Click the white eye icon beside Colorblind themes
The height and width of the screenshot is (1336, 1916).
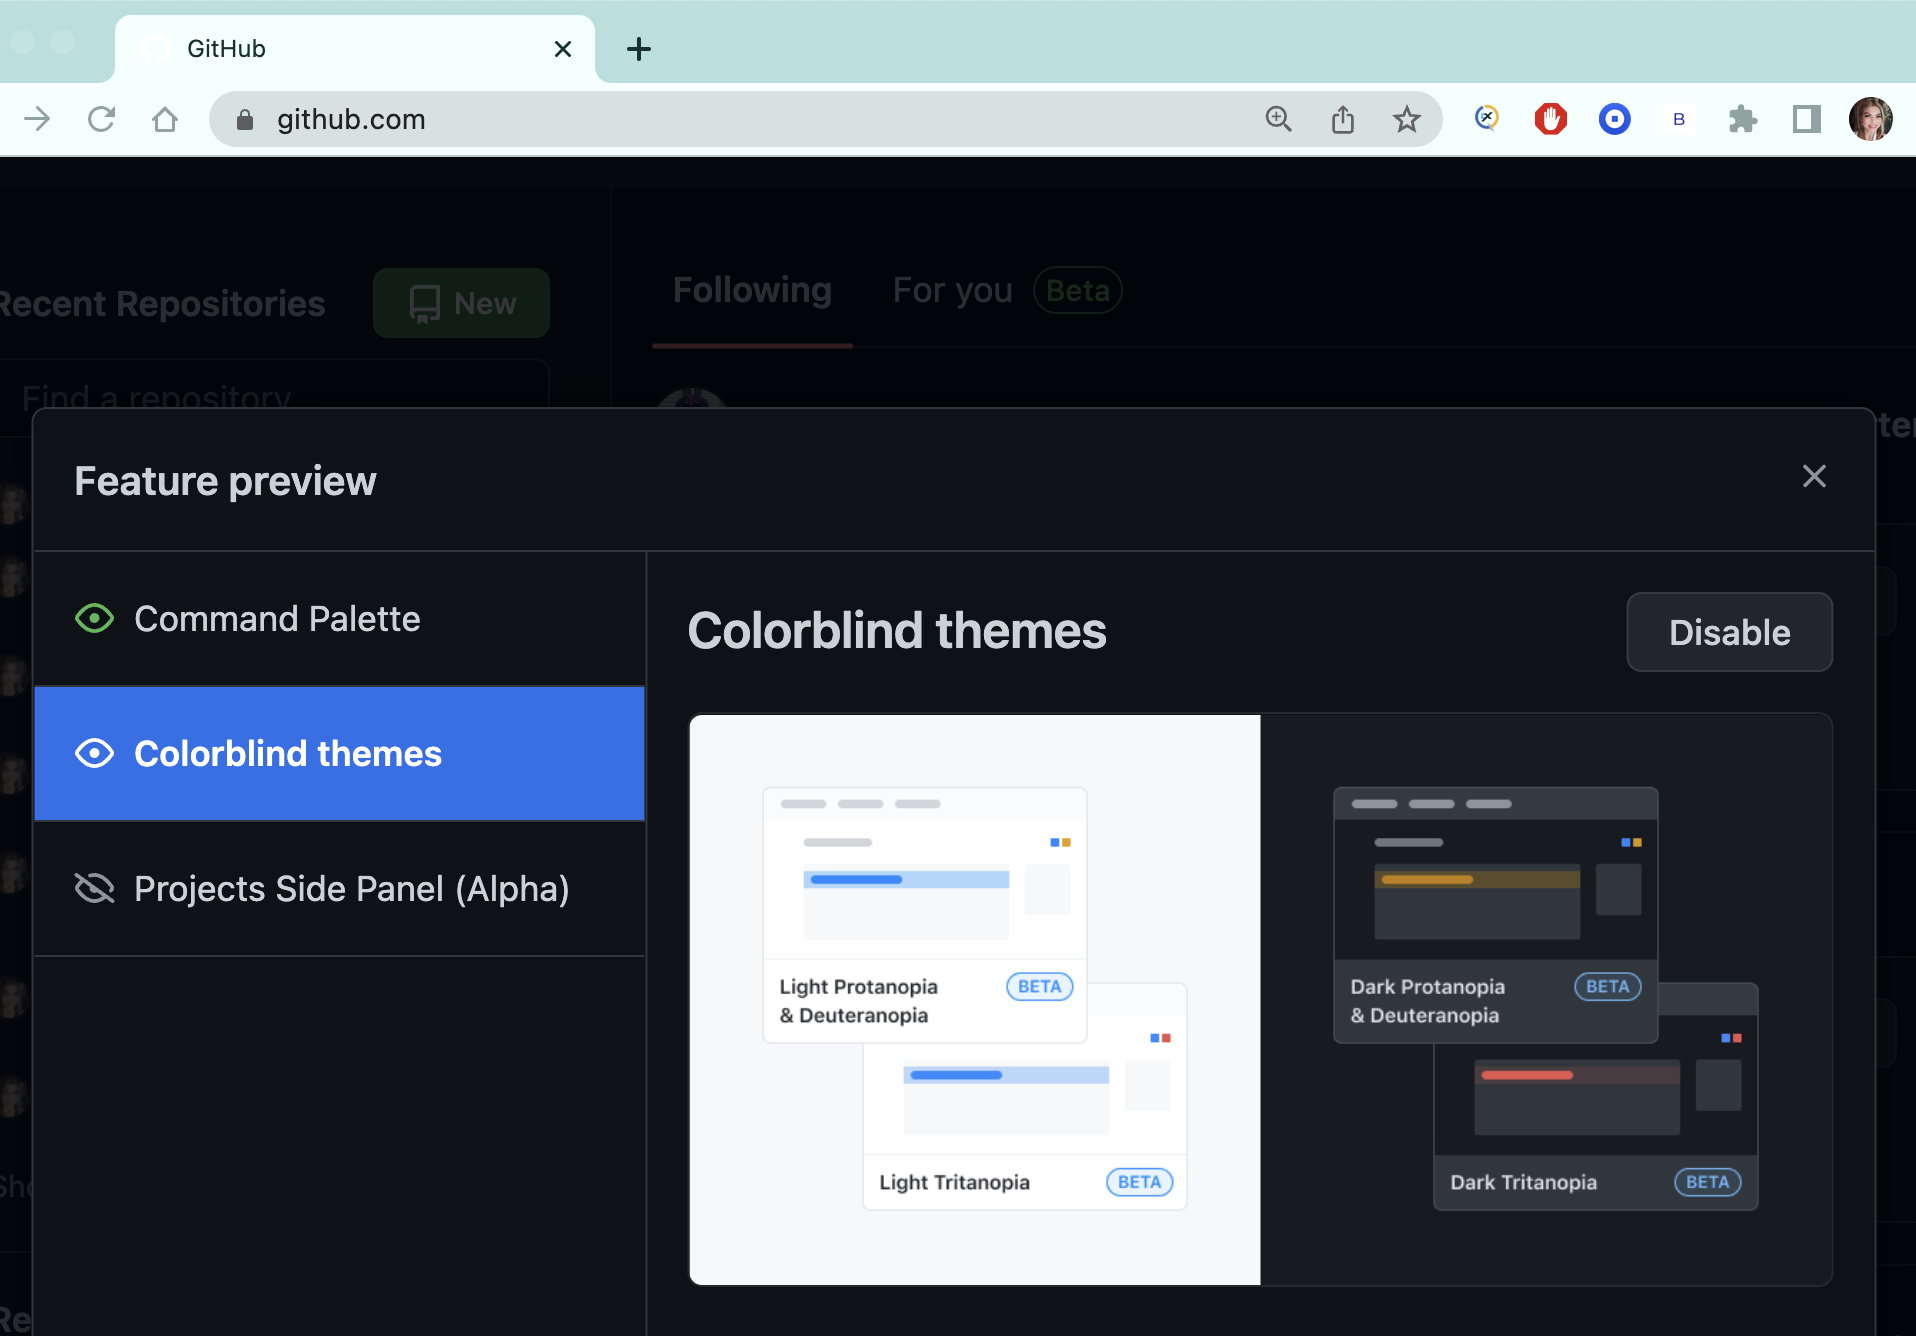pyautogui.click(x=95, y=754)
